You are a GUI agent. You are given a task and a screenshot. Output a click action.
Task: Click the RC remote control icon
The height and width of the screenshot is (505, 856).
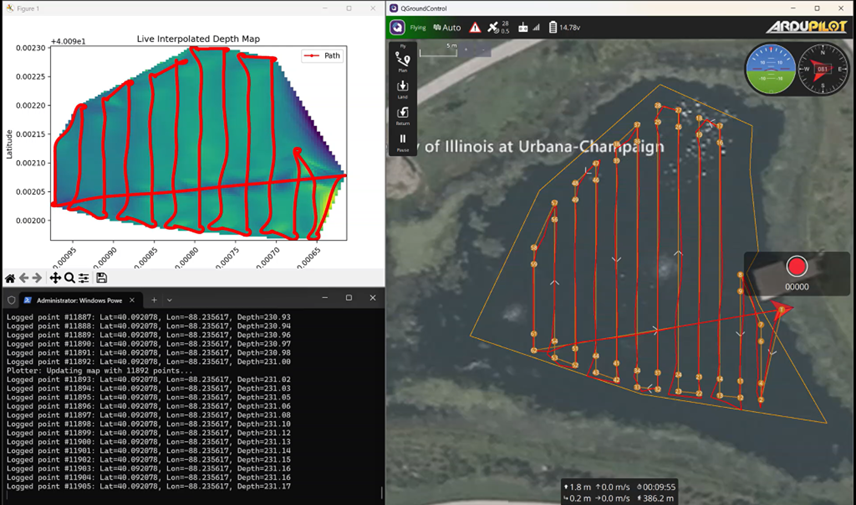pyautogui.click(x=523, y=27)
